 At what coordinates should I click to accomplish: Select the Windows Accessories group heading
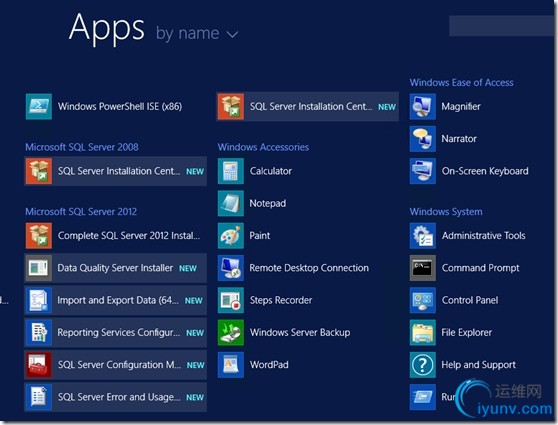pos(263,147)
